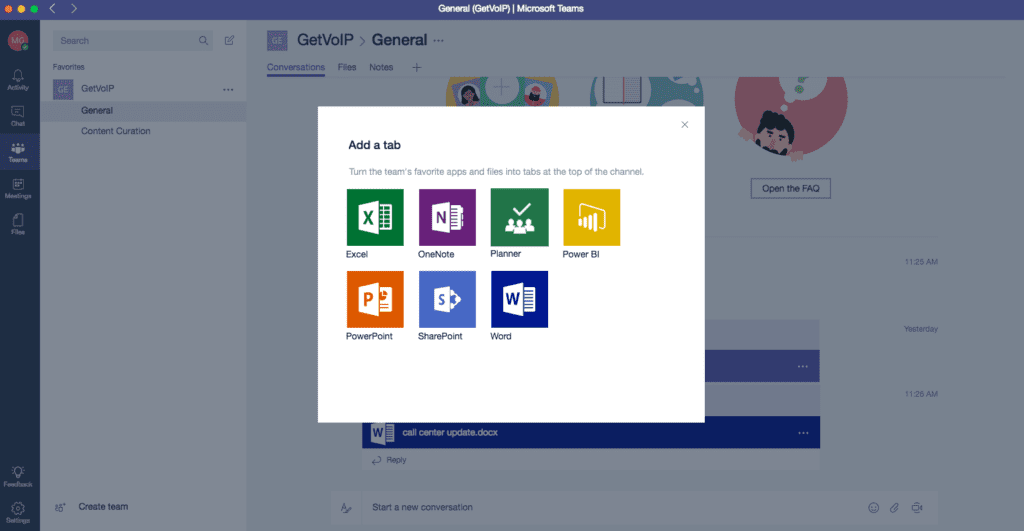
Task: Switch to the Files tab
Action: click(x=347, y=67)
